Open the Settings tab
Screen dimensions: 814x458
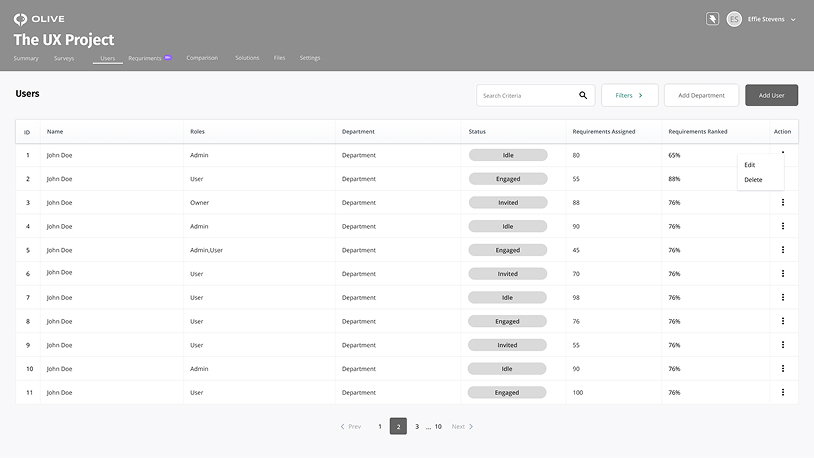[x=310, y=58]
